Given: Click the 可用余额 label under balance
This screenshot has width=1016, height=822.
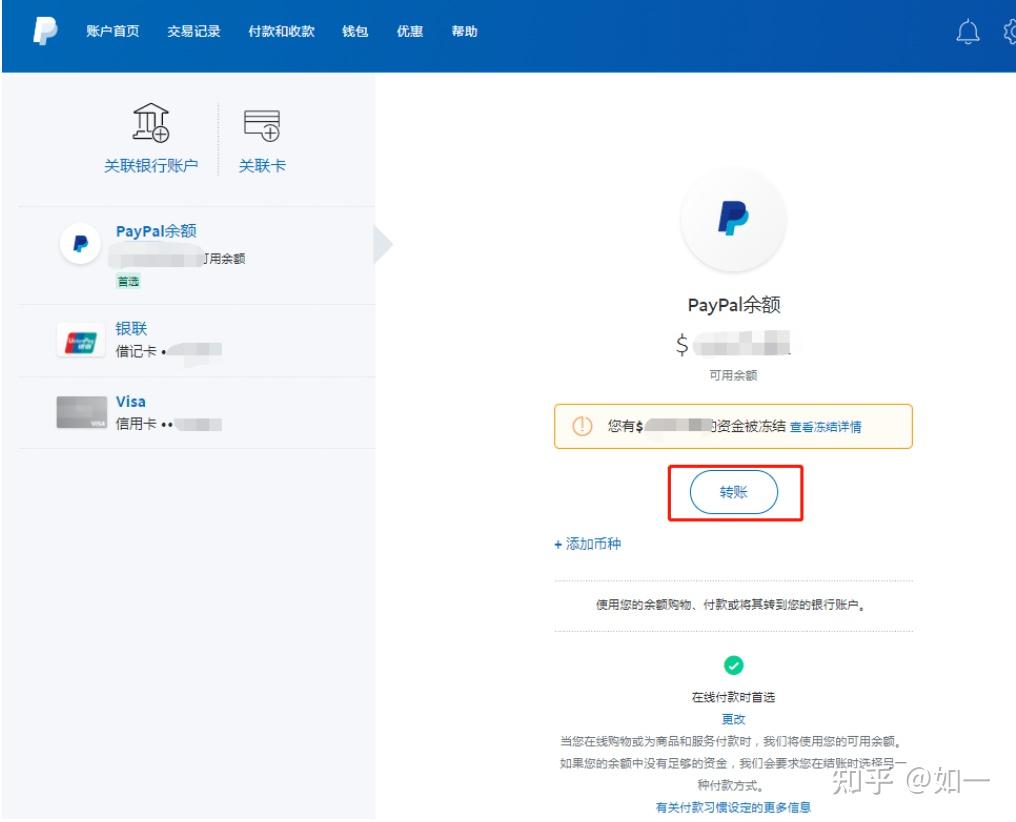Looking at the screenshot, I should coord(733,375).
